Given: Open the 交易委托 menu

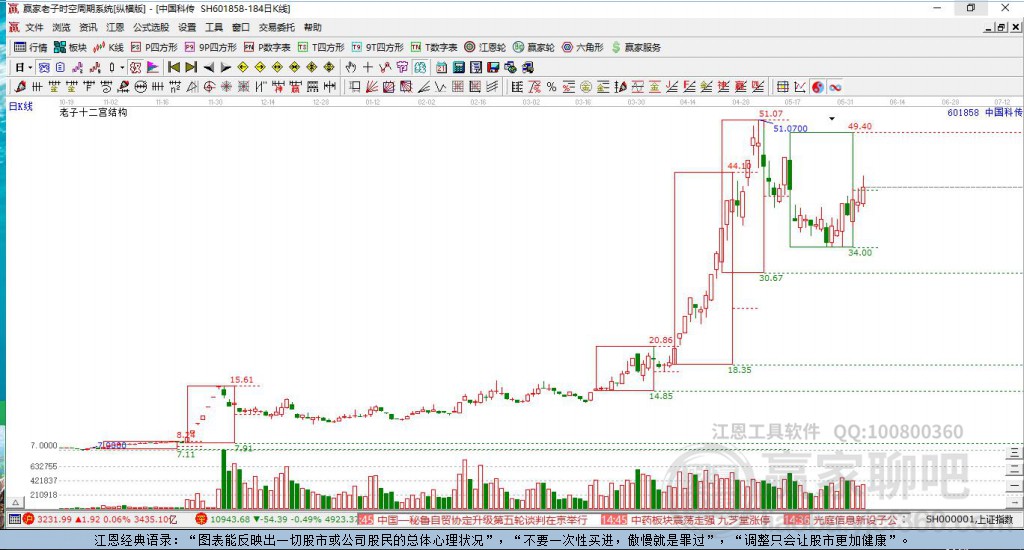Looking at the screenshot, I should pos(276,27).
